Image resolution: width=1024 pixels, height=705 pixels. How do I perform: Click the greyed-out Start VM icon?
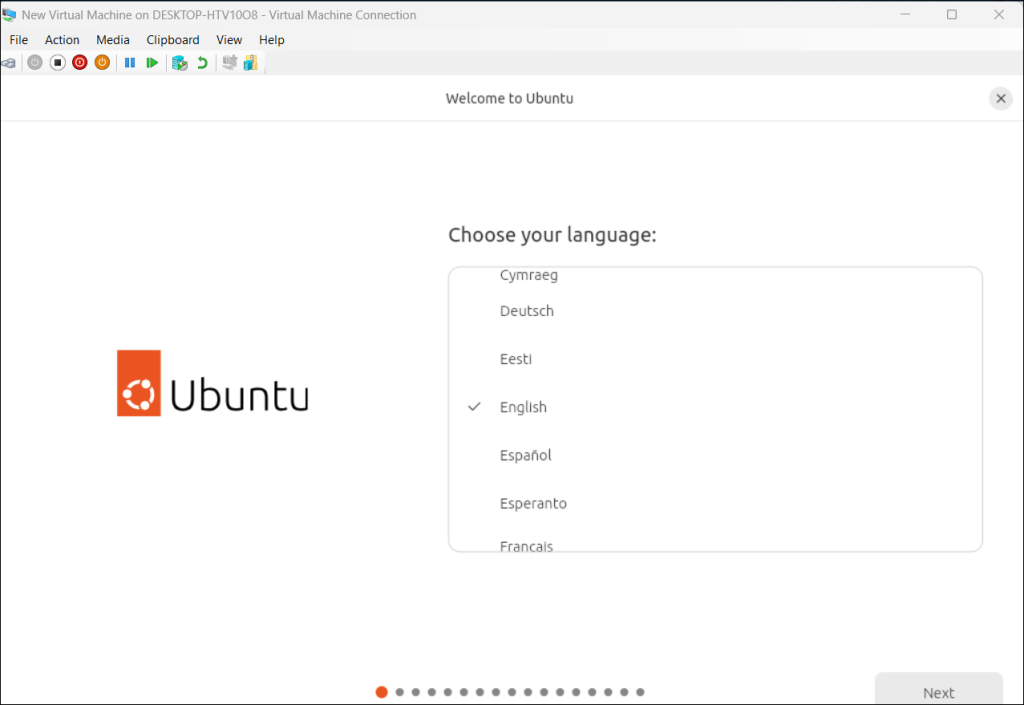(35, 63)
